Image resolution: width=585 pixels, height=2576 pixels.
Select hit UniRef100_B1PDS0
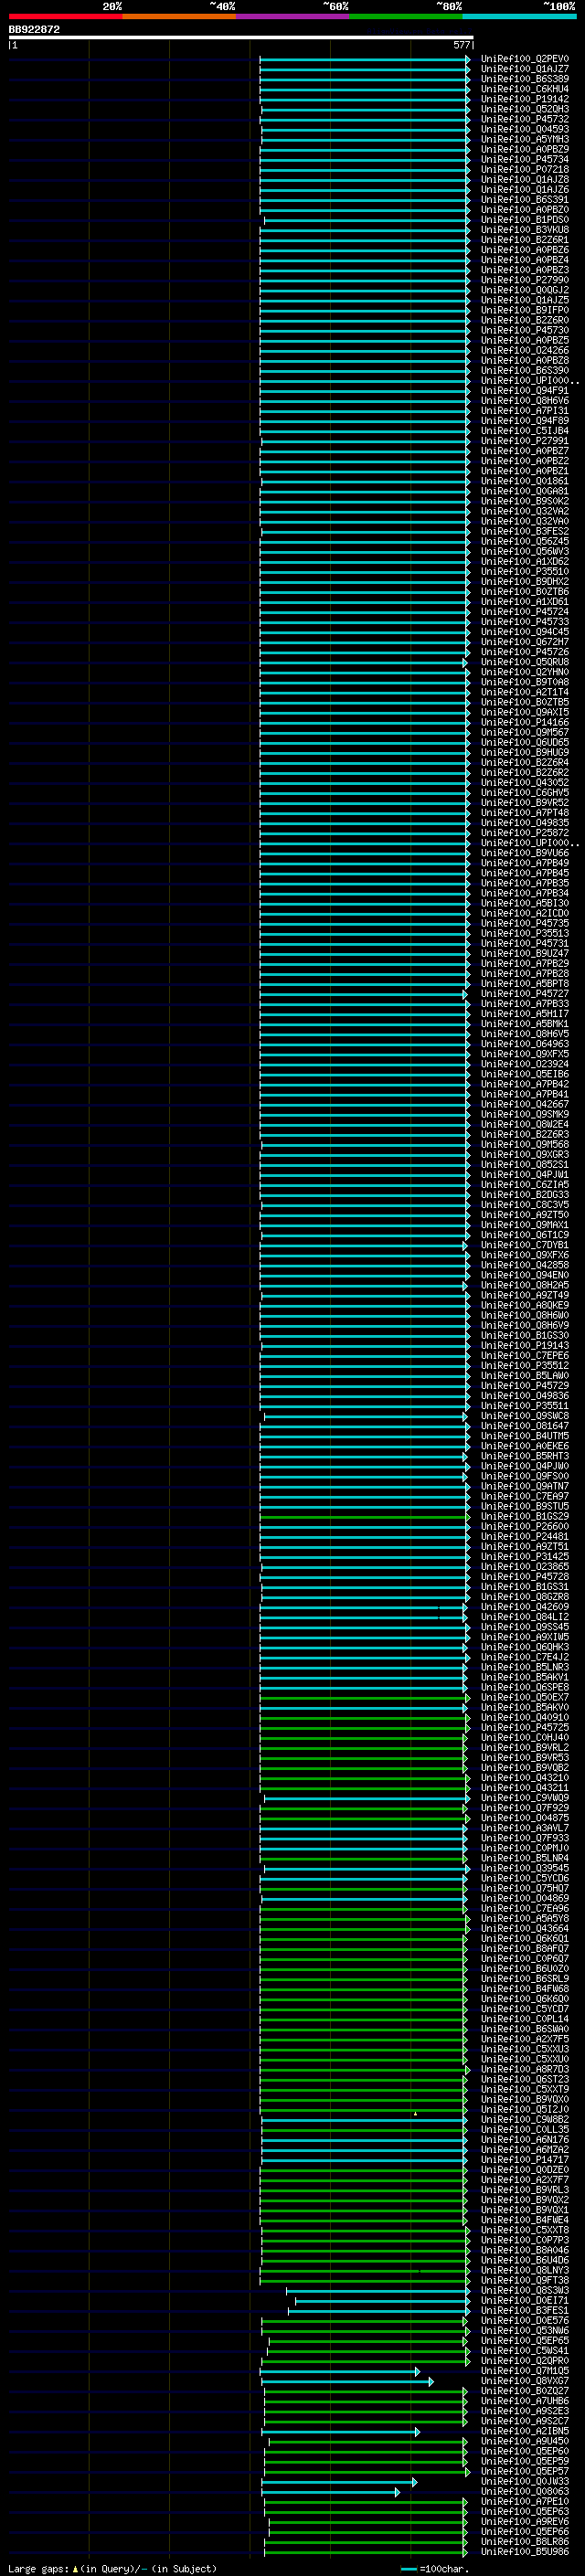click(525, 219)
